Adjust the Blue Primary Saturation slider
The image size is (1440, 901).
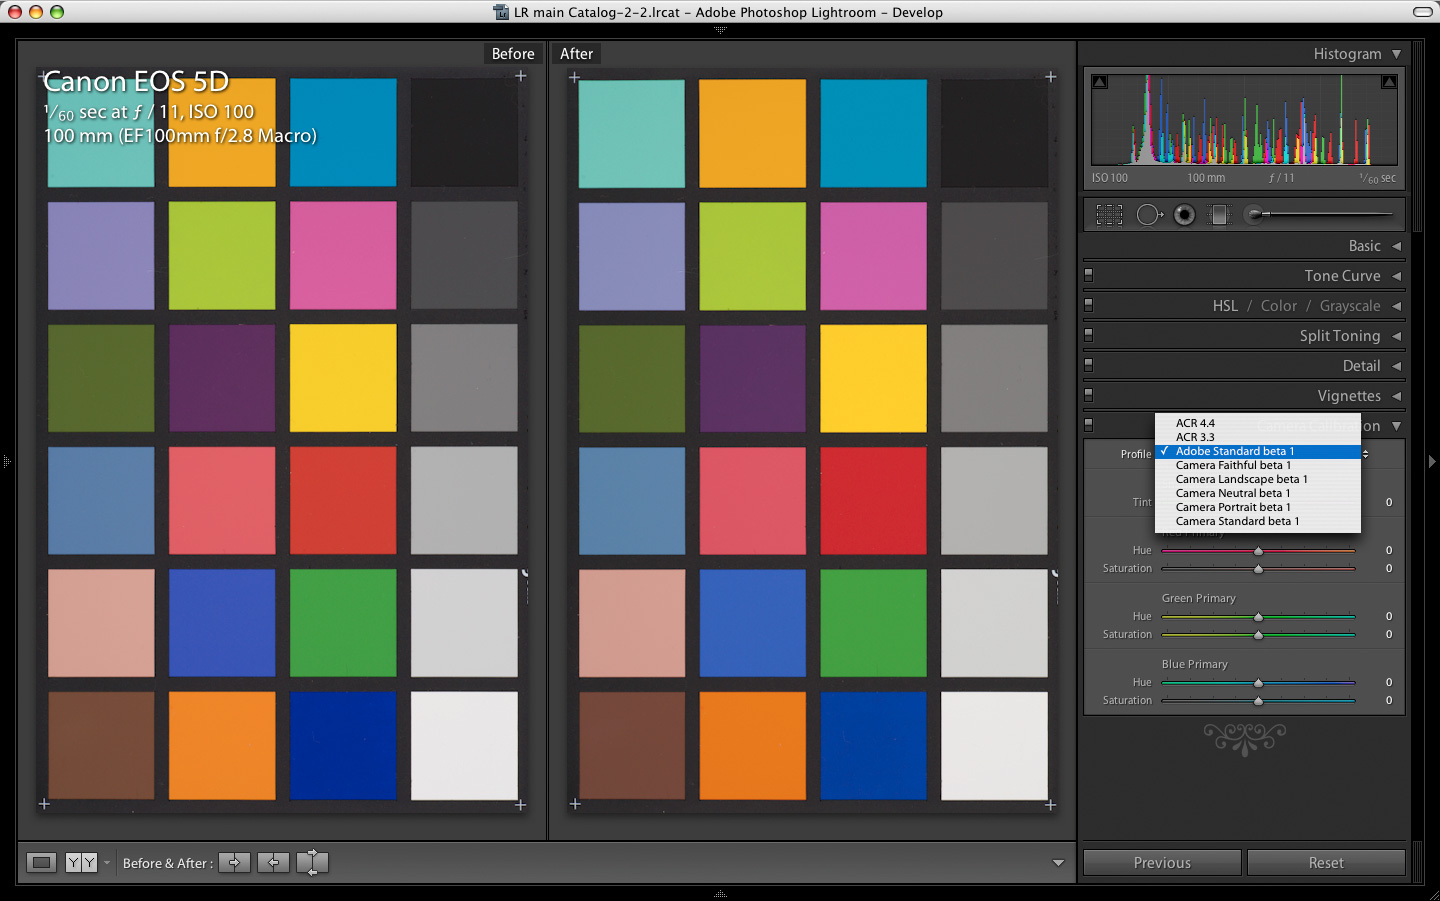1258,700
